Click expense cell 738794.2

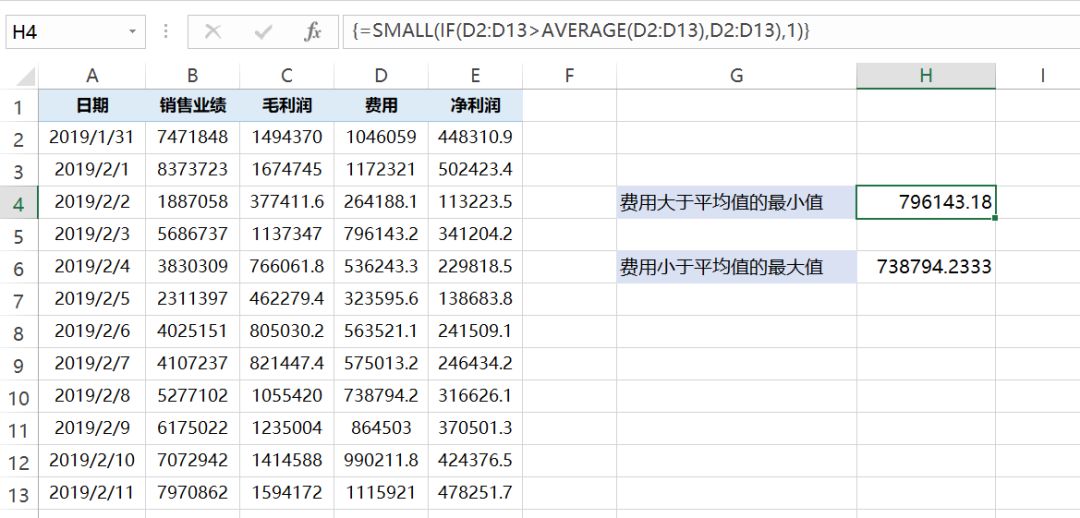(381, 396)
